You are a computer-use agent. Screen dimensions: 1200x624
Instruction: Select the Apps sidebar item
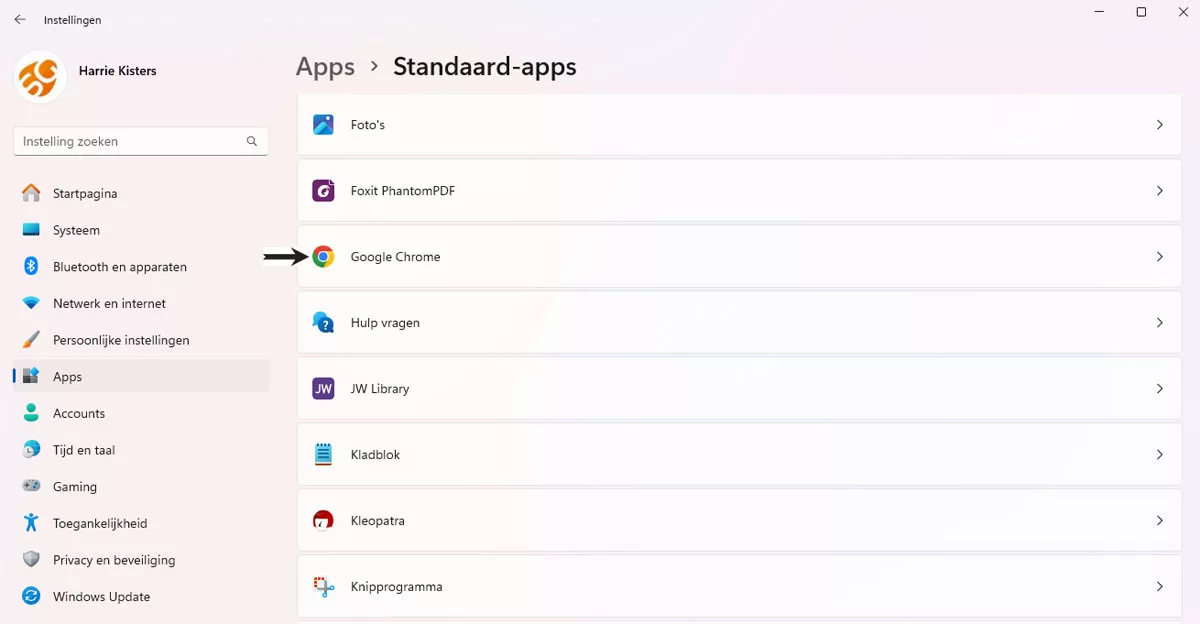[x=141, y=377]
